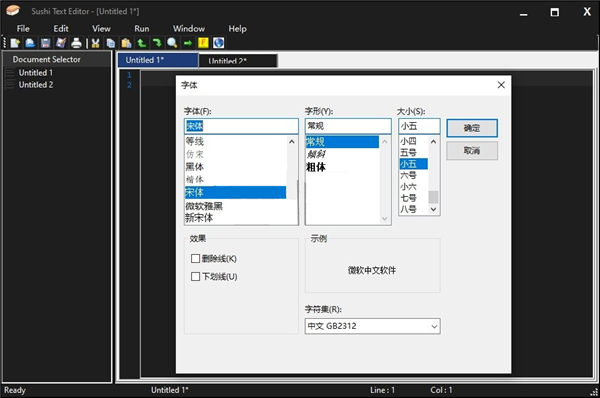Switch to the Untitled 2* tab
The image size is (600, 398).
[238, 61]
